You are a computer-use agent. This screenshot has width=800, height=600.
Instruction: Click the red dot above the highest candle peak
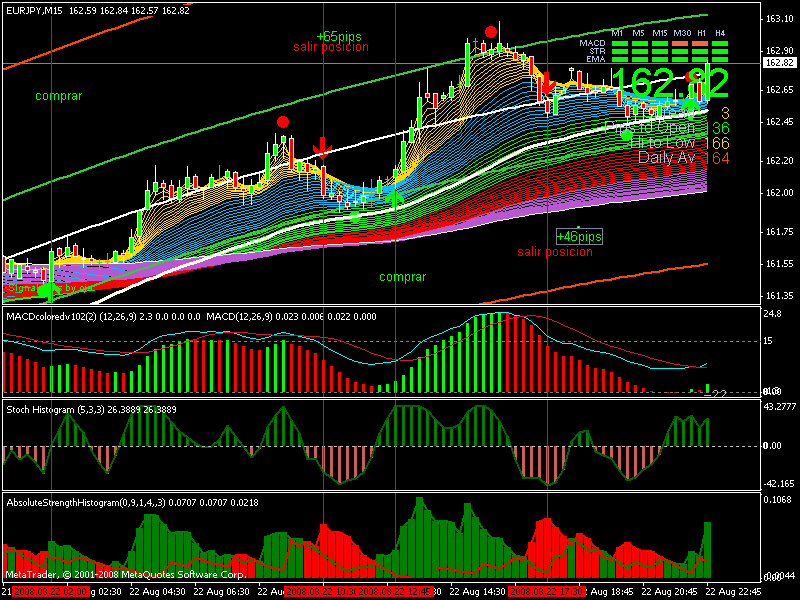point(490,32)
